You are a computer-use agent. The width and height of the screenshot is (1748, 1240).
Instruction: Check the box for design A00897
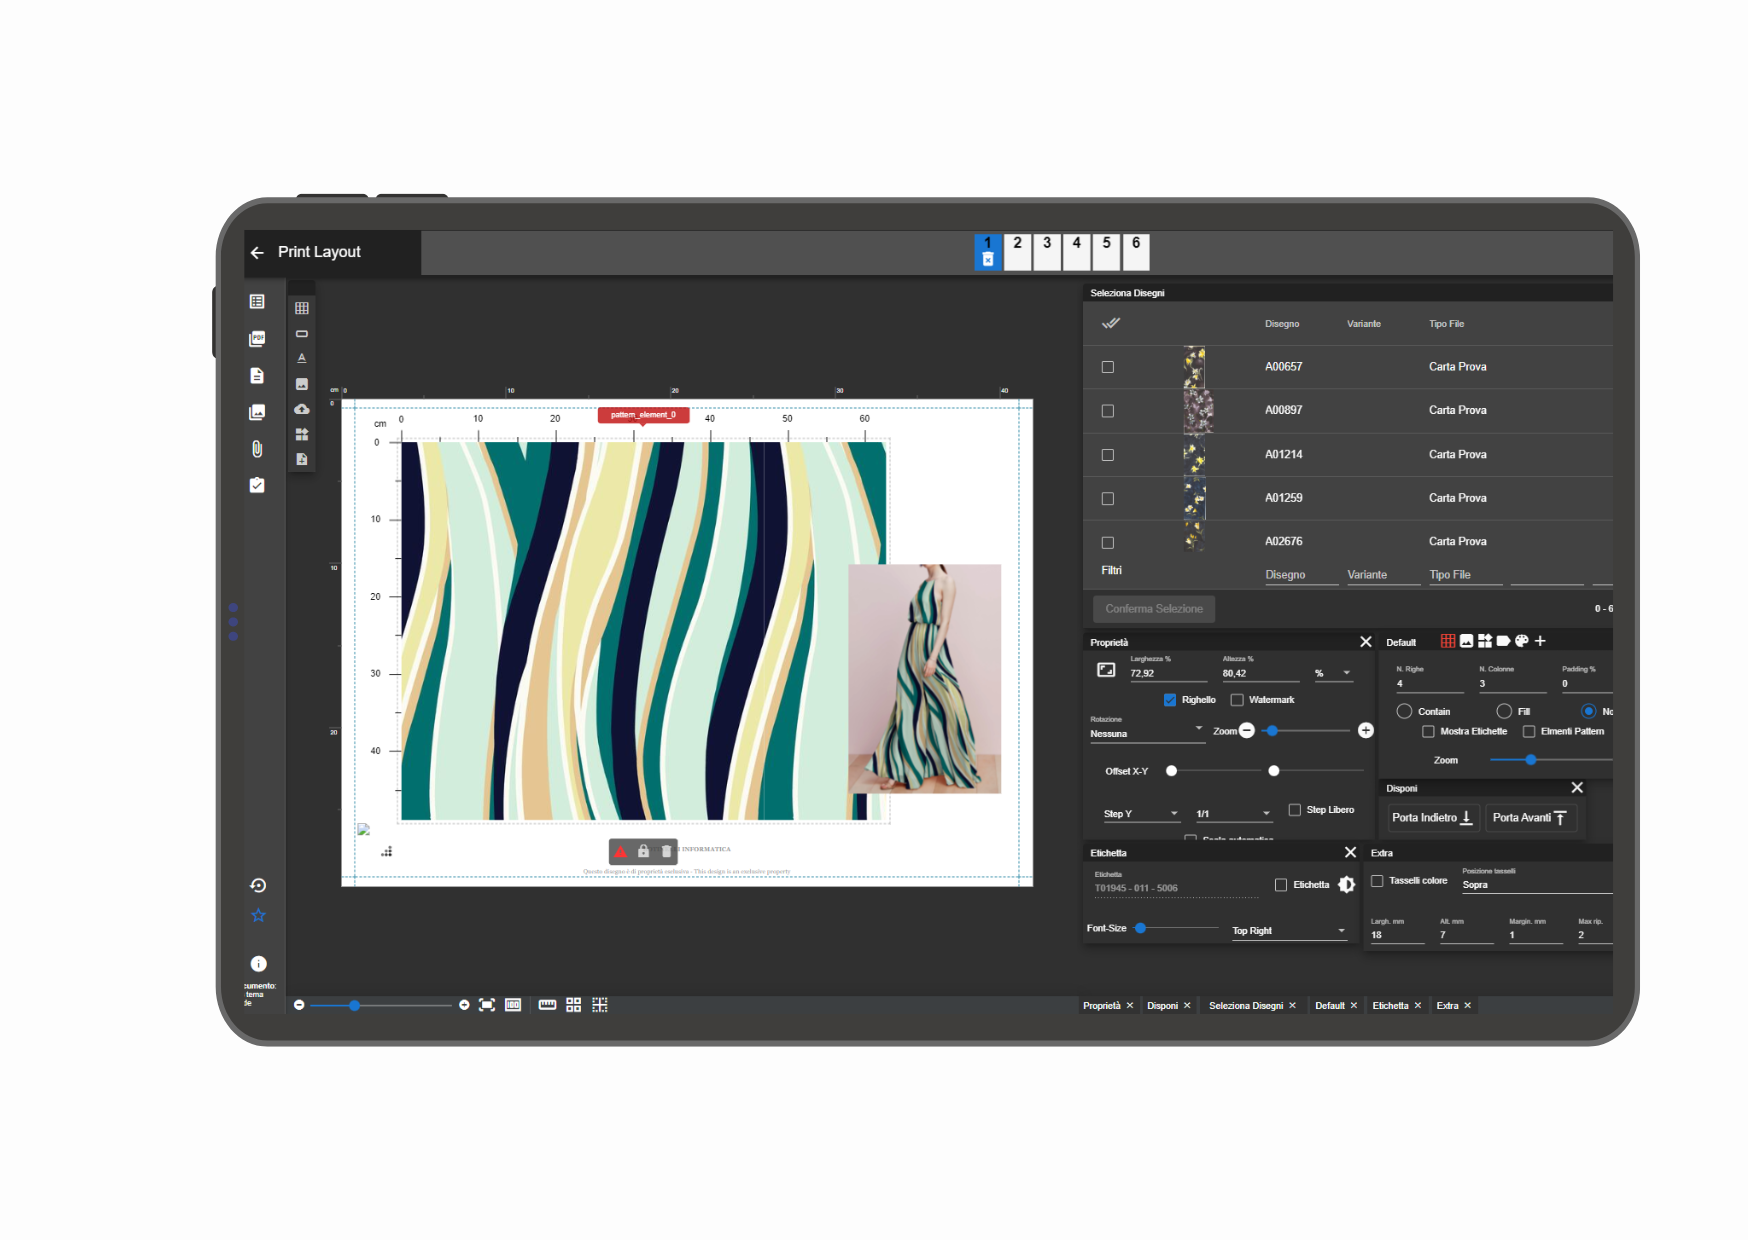(1107, 411)
